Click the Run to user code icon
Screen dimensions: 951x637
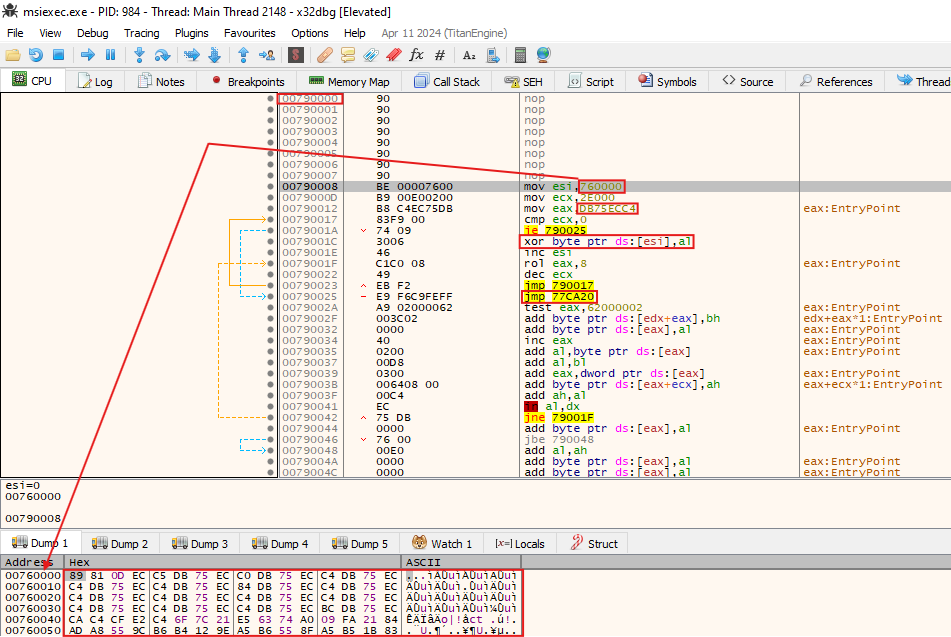266,55
